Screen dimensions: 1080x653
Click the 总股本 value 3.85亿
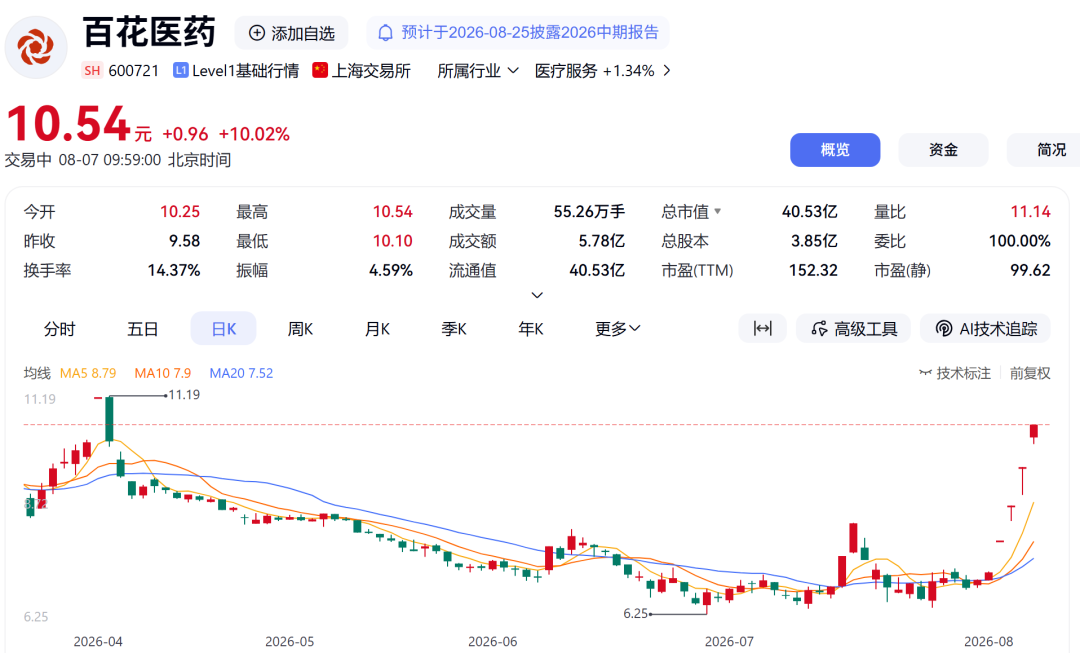pyautogui.click(x=814, y=241)
